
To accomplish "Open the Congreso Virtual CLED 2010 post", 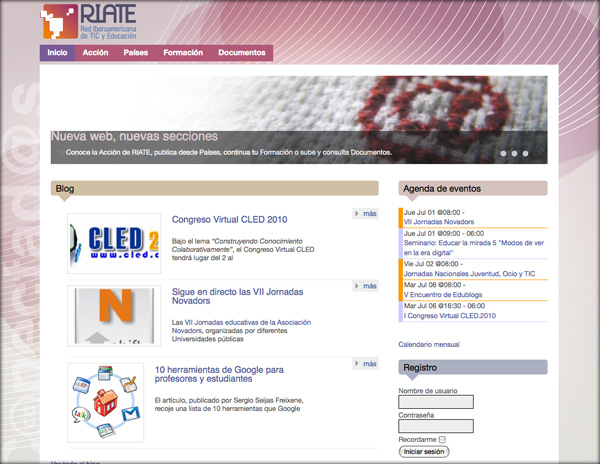I will 229,220.
